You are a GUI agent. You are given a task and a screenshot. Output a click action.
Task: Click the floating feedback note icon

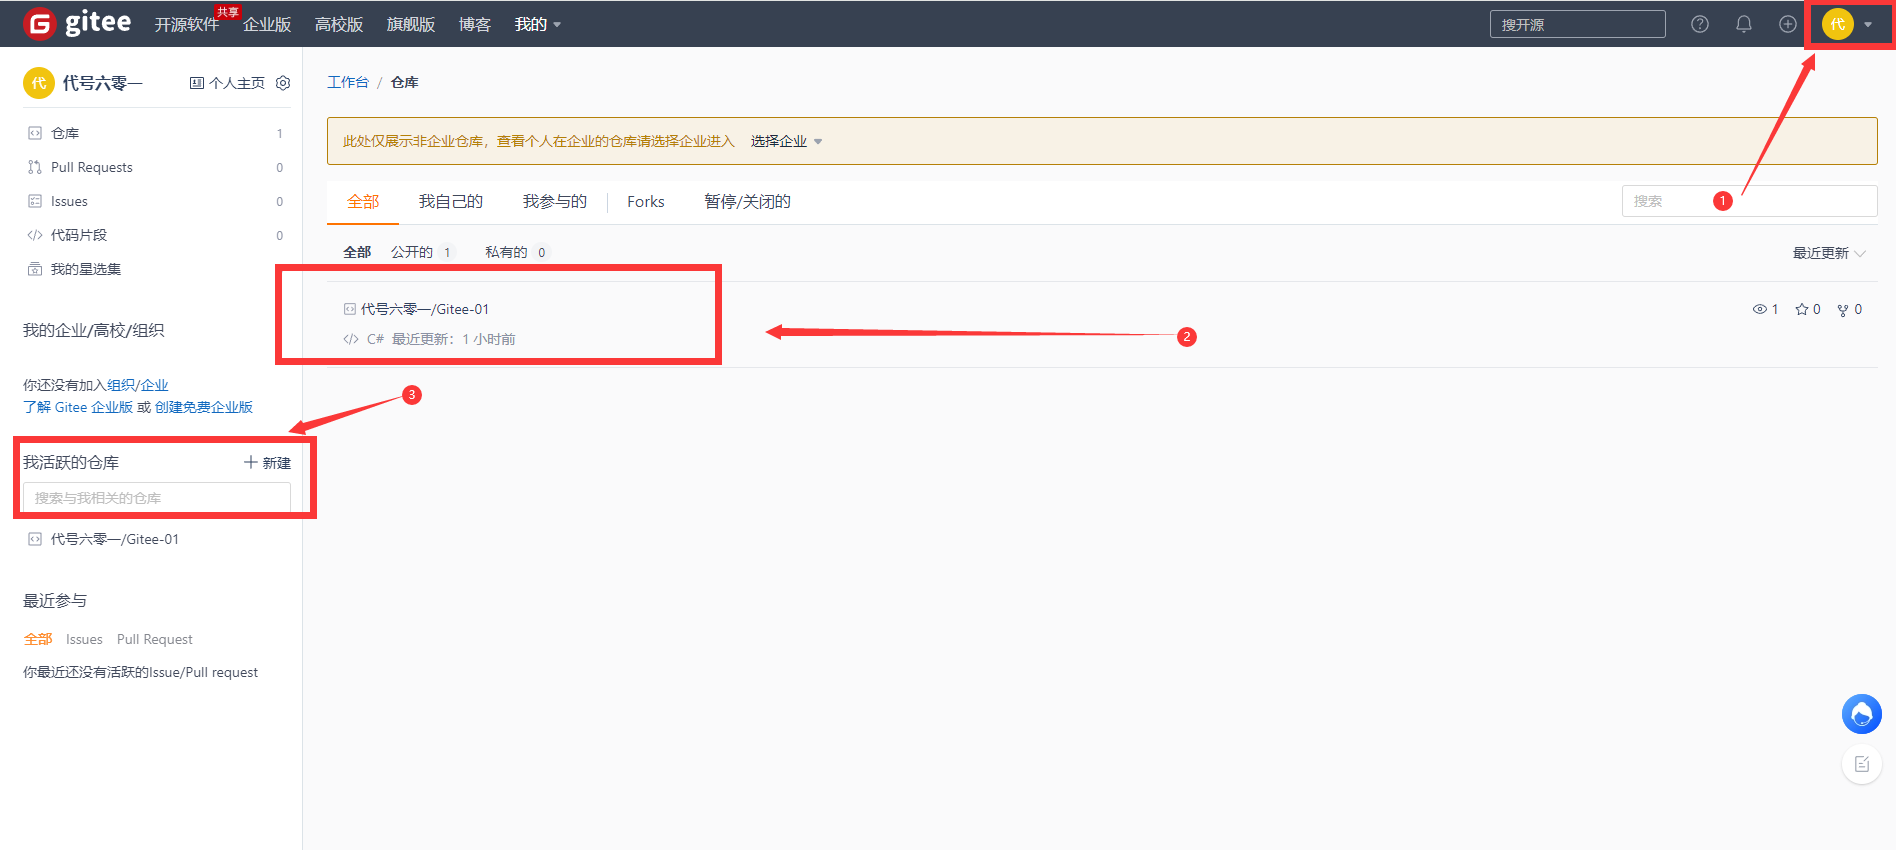click(x=1862, y=764)
